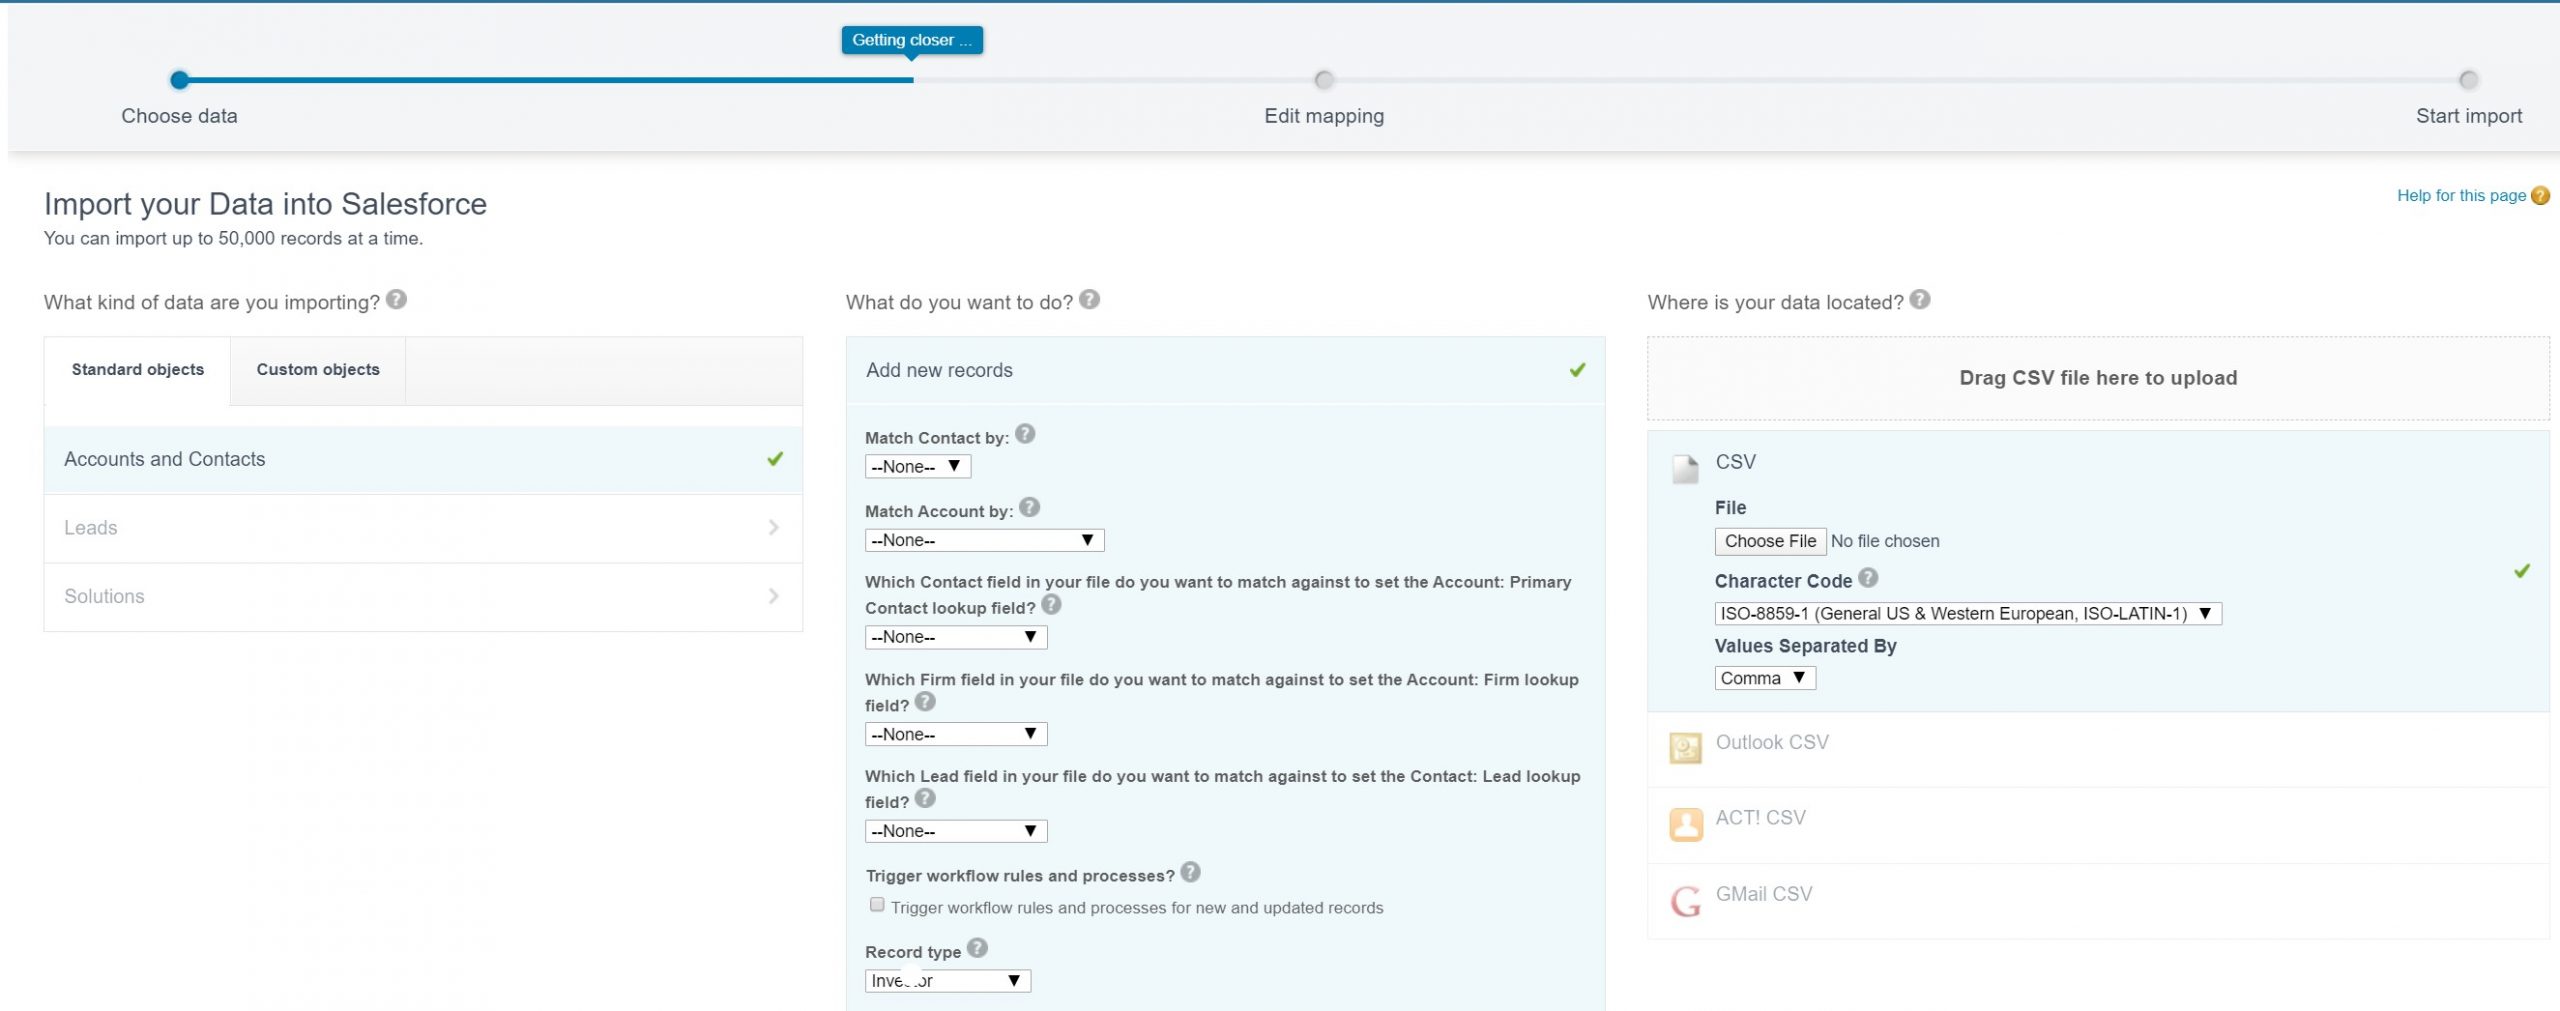Select the GMail CSV source icon
The image size is (2560, 1011).
1686,900
